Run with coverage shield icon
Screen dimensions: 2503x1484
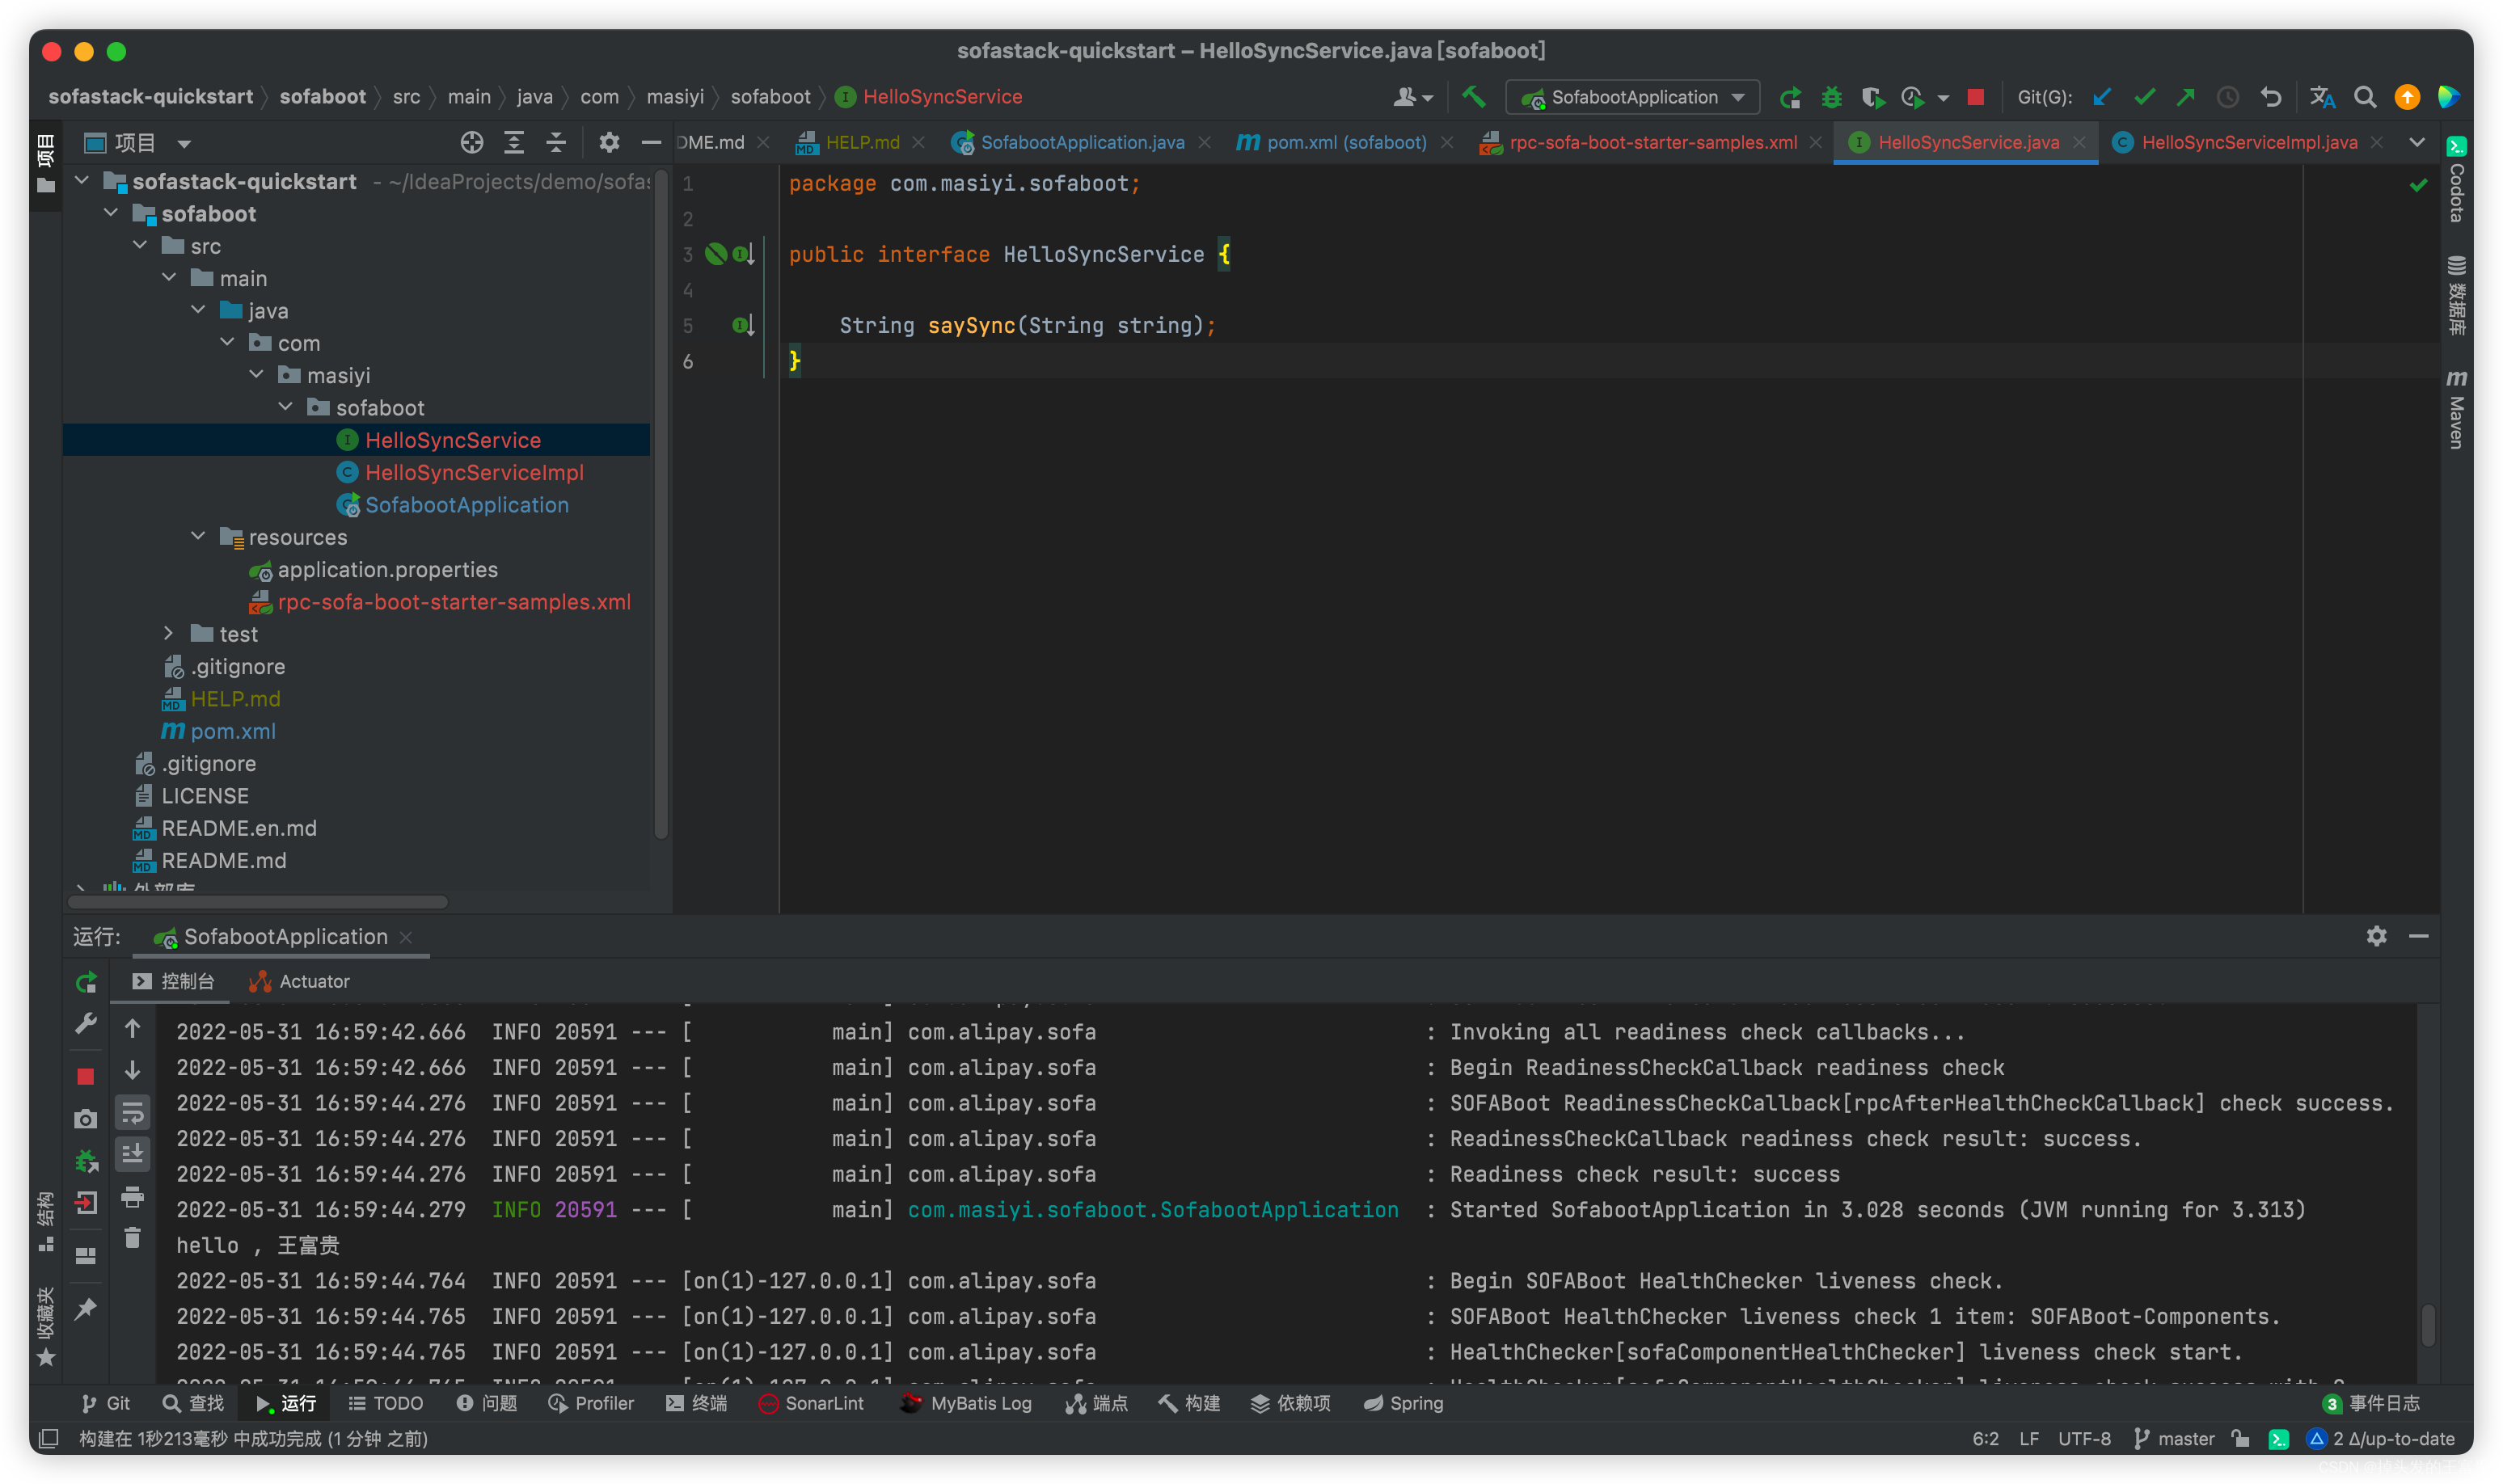(1872, 97)
